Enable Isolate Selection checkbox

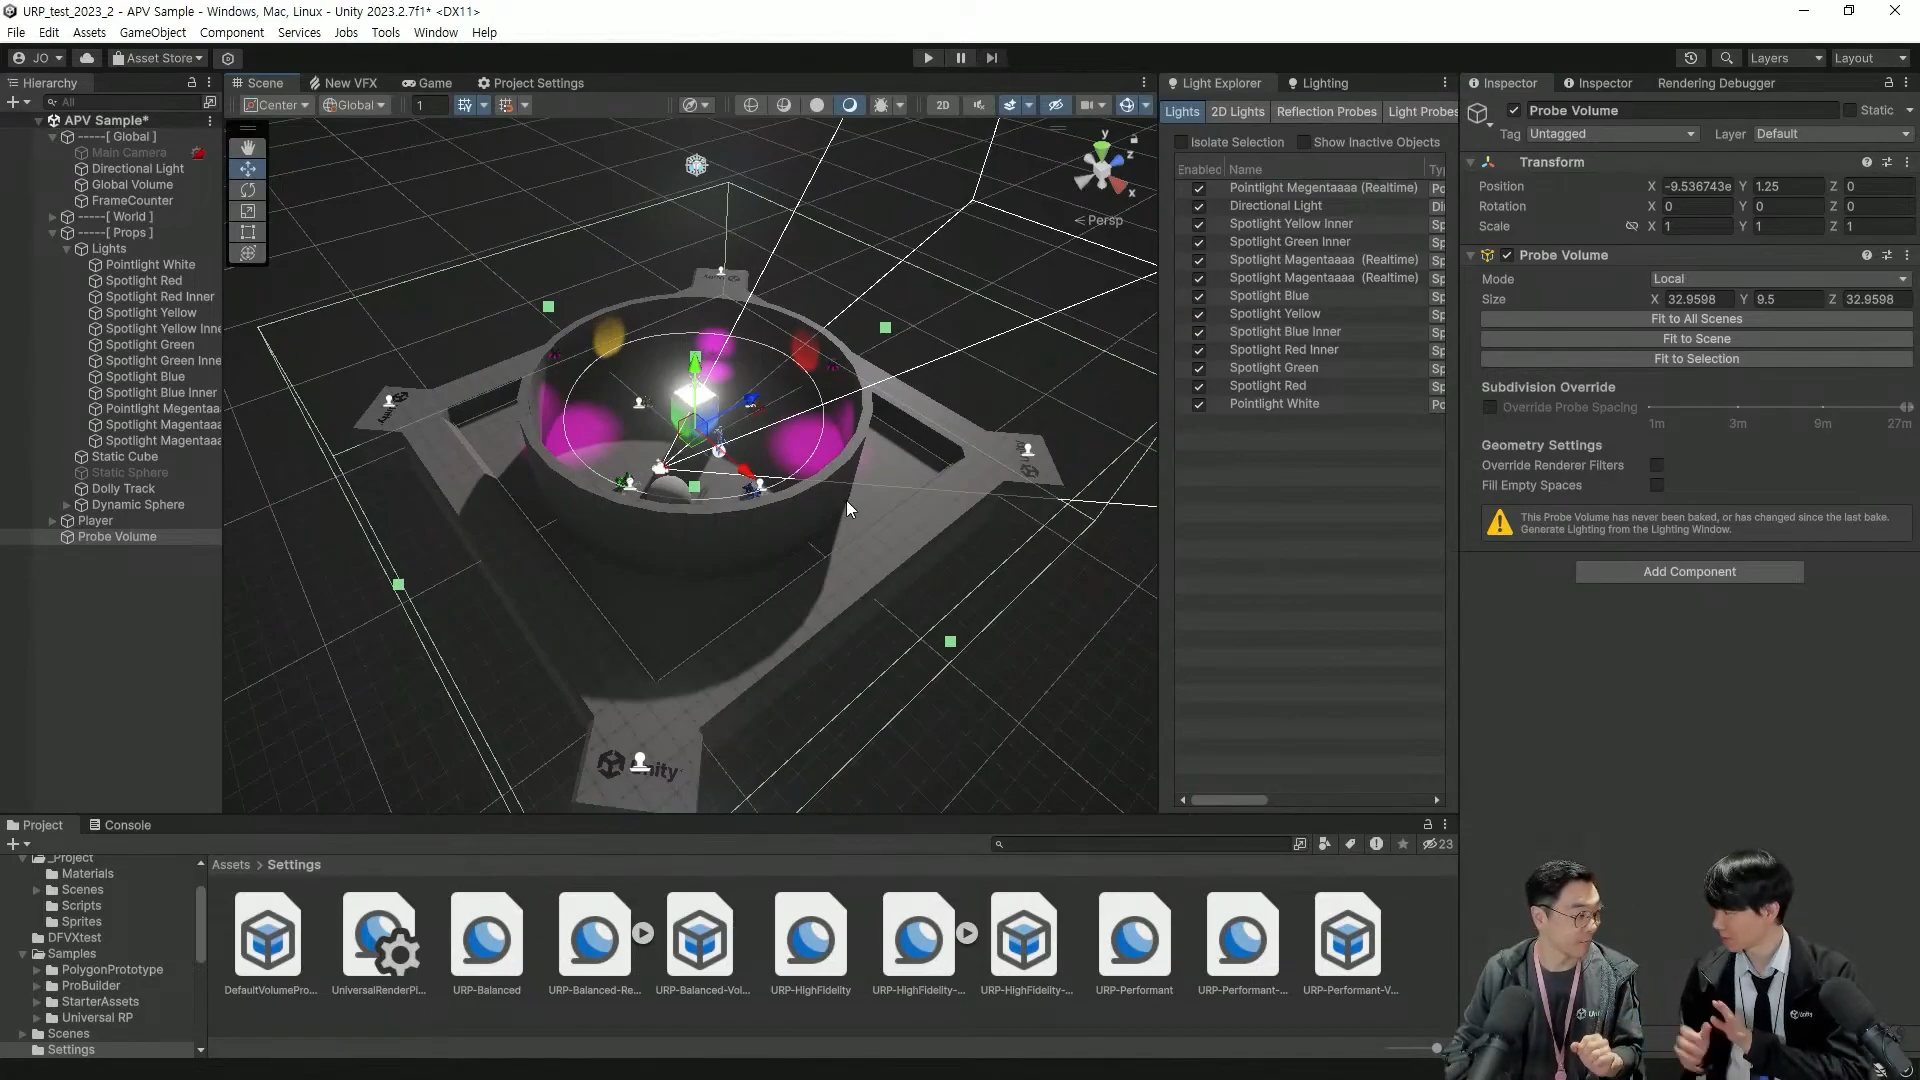tap(1182, 142)
